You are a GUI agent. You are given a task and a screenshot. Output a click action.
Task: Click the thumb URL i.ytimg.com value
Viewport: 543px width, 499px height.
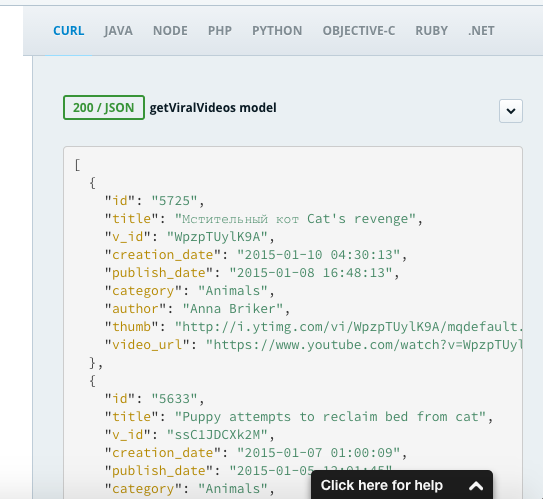point(348,327)
